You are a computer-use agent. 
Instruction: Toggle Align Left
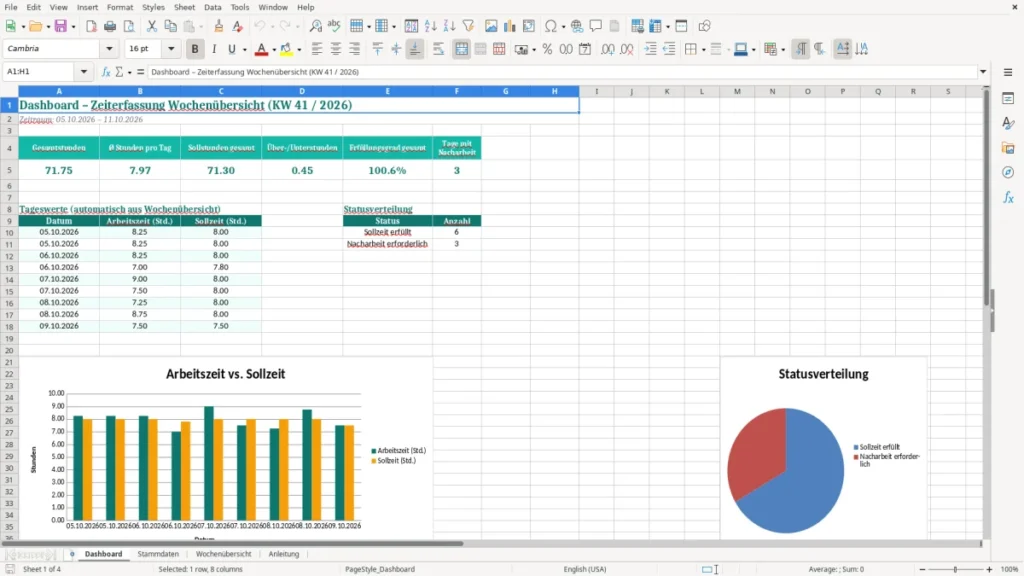(317, 49)
